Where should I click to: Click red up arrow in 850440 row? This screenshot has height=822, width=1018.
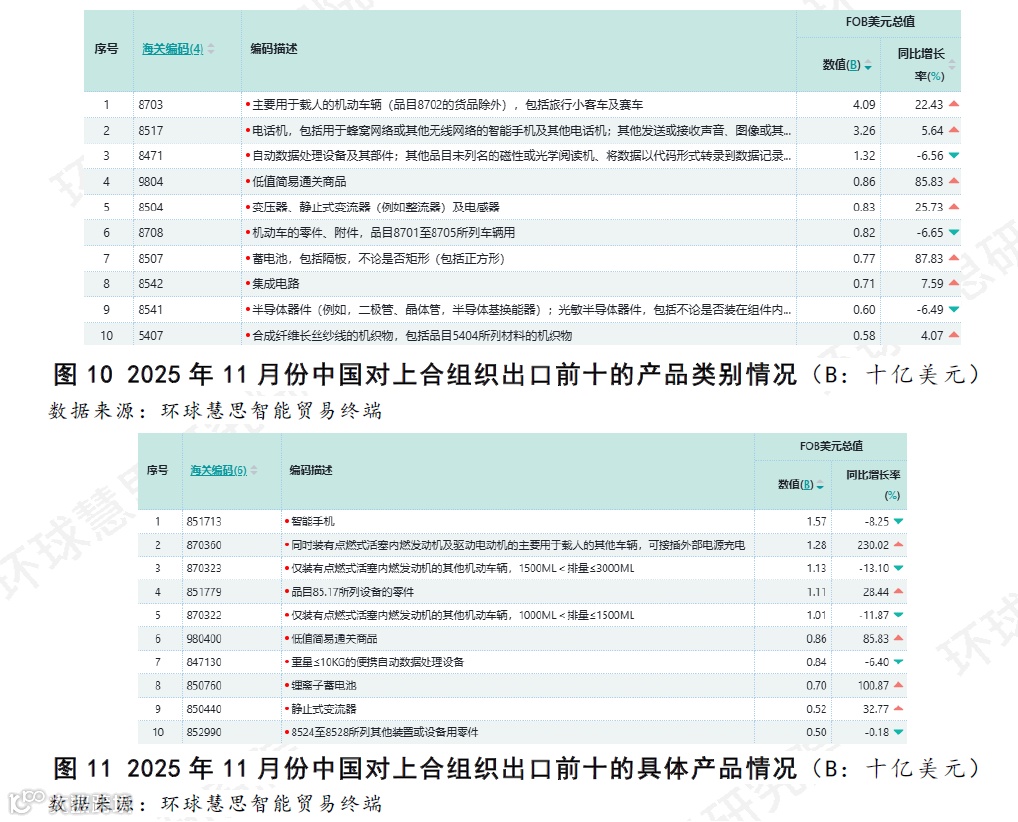click(x=899, y=708)
